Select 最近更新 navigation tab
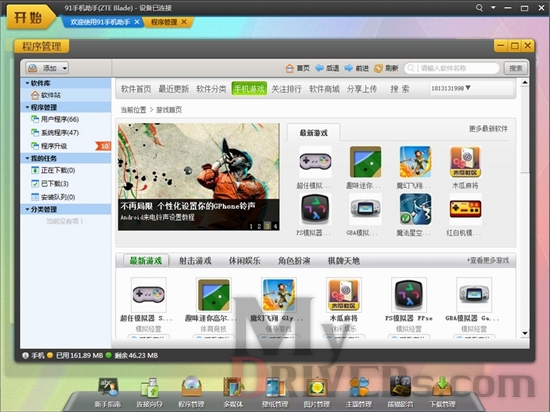 point(174,89)
